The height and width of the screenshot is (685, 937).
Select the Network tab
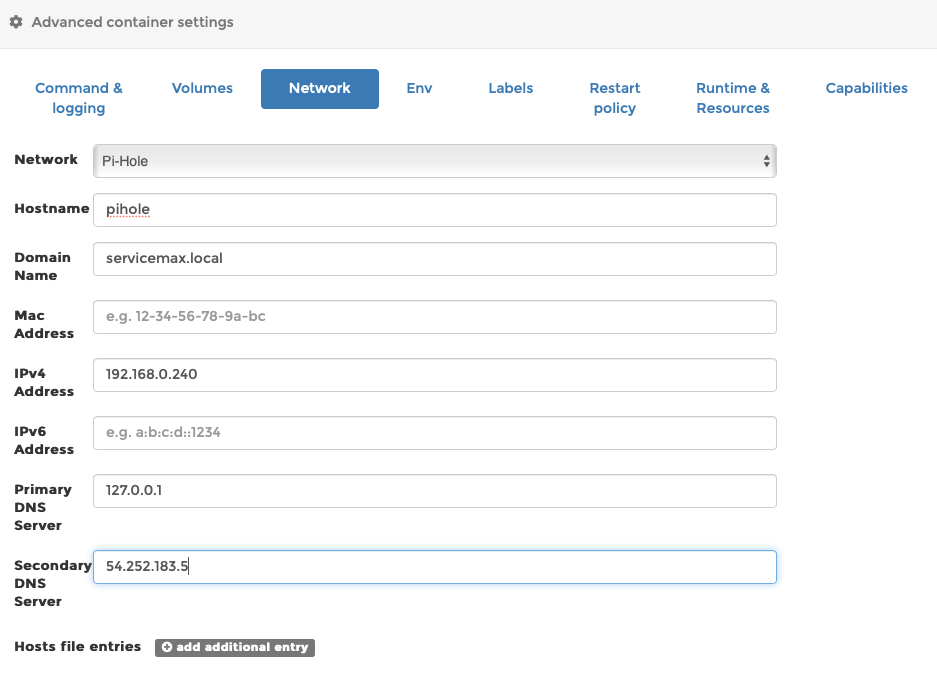tap(320, 88)
